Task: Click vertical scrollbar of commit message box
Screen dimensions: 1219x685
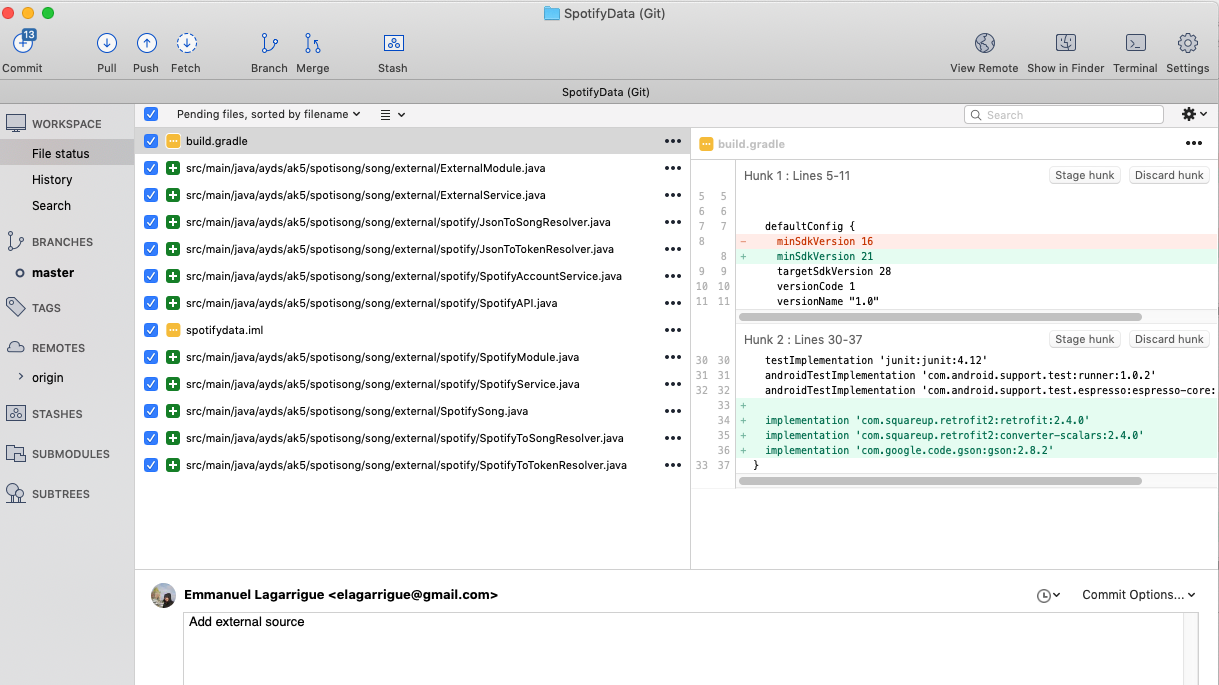Action: pyautogui.click(x=1190, y=649)
